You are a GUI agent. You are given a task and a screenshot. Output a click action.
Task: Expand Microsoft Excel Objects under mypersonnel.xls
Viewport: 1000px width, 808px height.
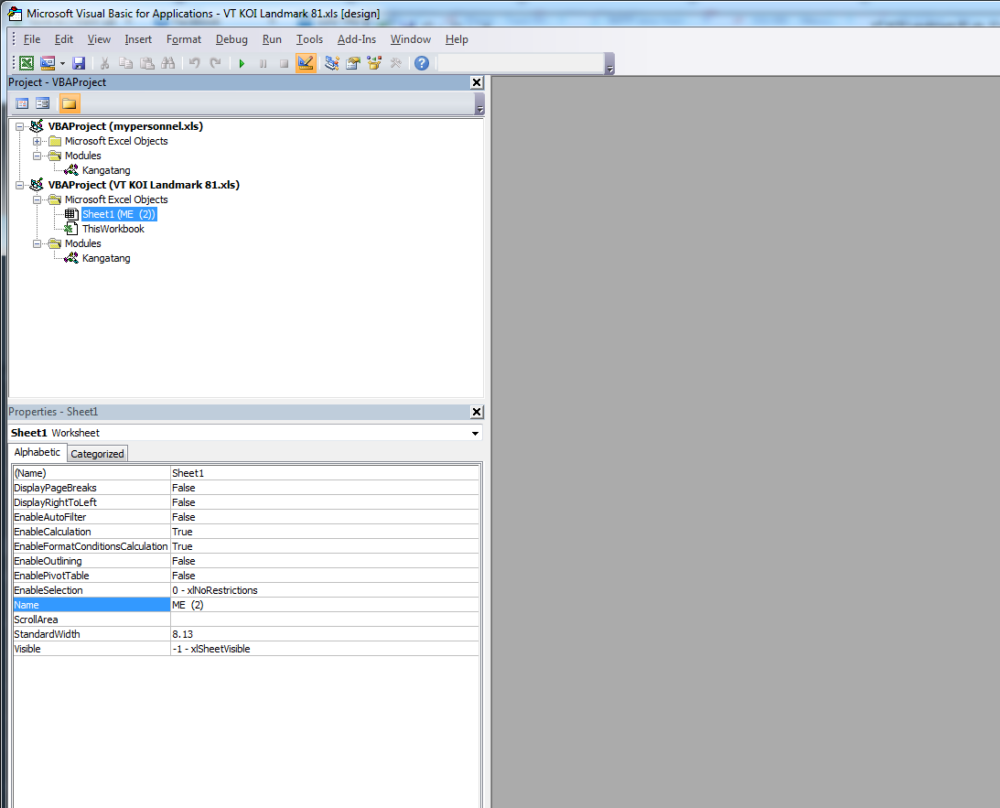coord(37,141)
